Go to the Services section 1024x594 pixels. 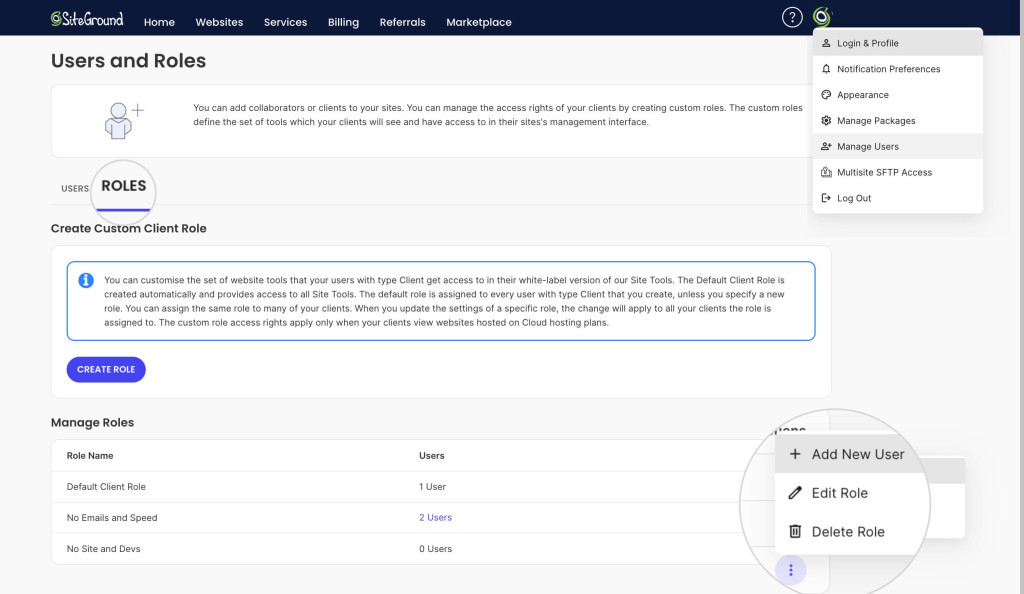click(285, 22)
